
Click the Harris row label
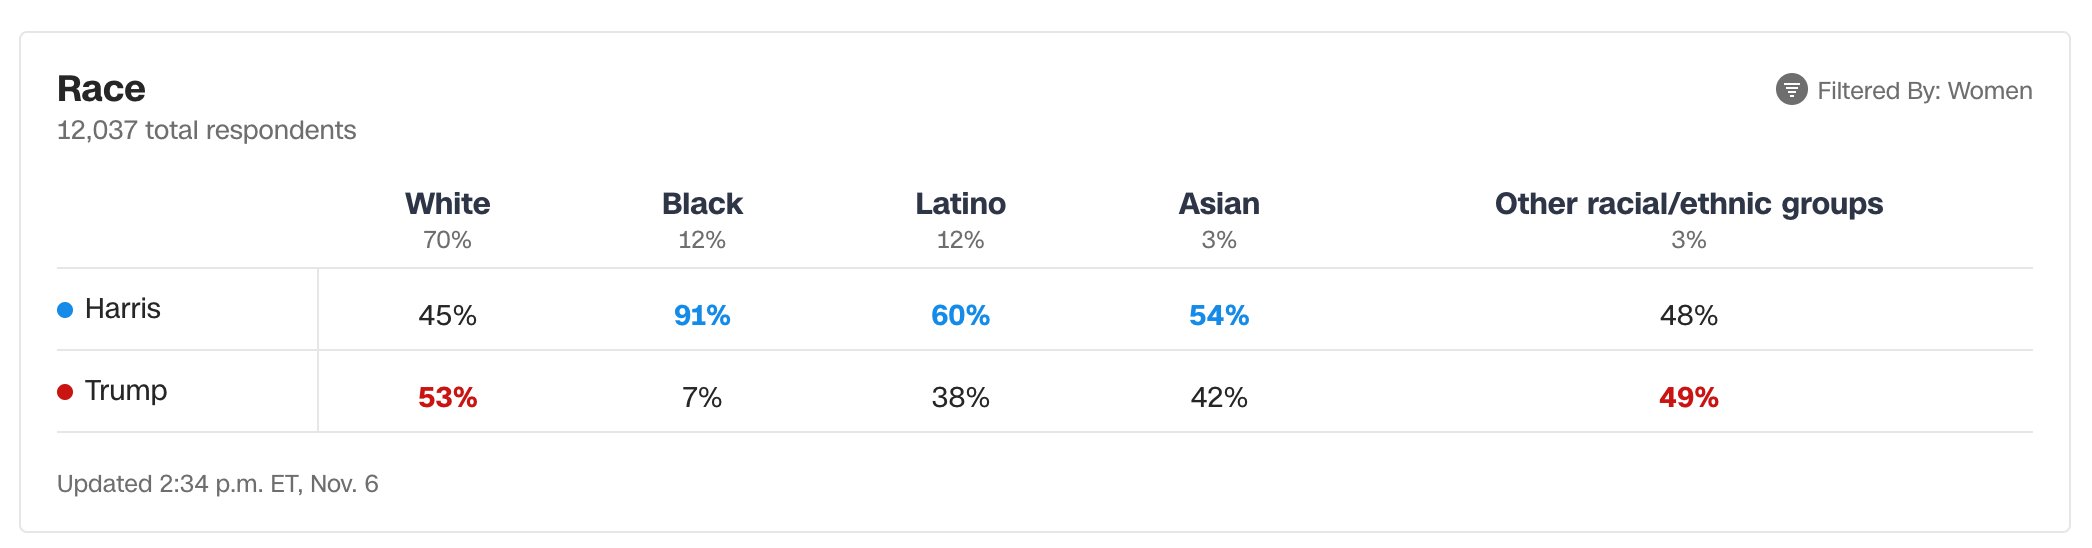click(122, 309)
